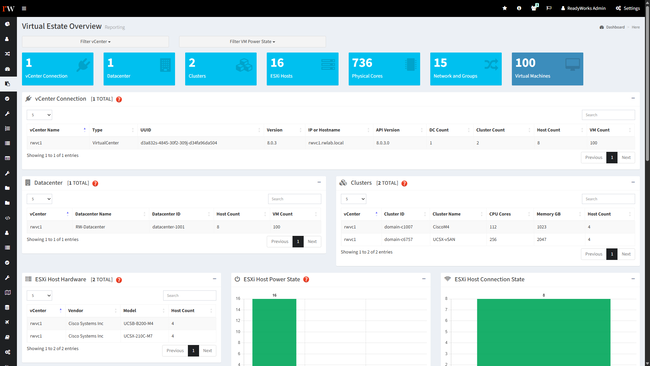Sort Clusters table by CPU Cores
This screenshot has height=366, width=650.
[509, 214]
